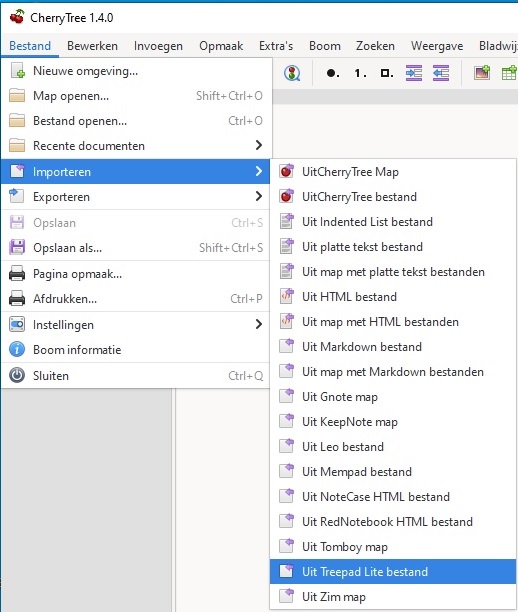Click the insert image toolbar icon
The image size is (518, 612).
[482, 73]
